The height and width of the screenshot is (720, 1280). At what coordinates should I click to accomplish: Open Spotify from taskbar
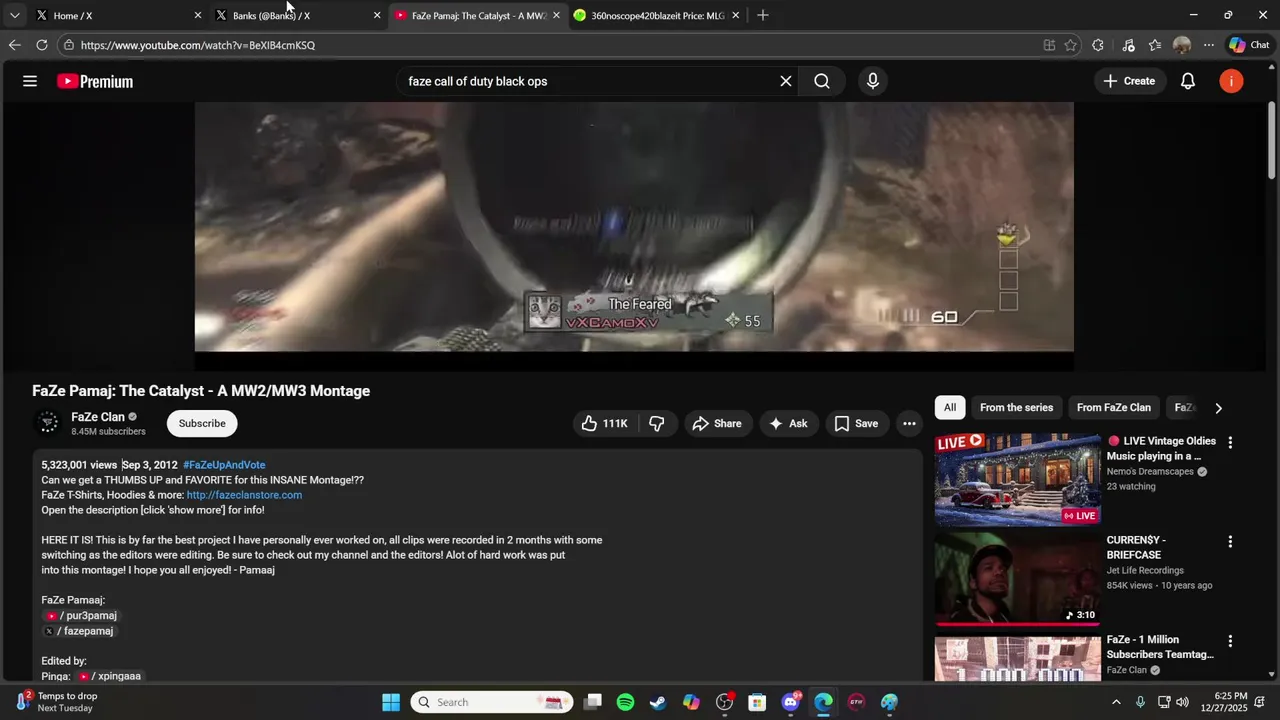(x=625, y=702)
